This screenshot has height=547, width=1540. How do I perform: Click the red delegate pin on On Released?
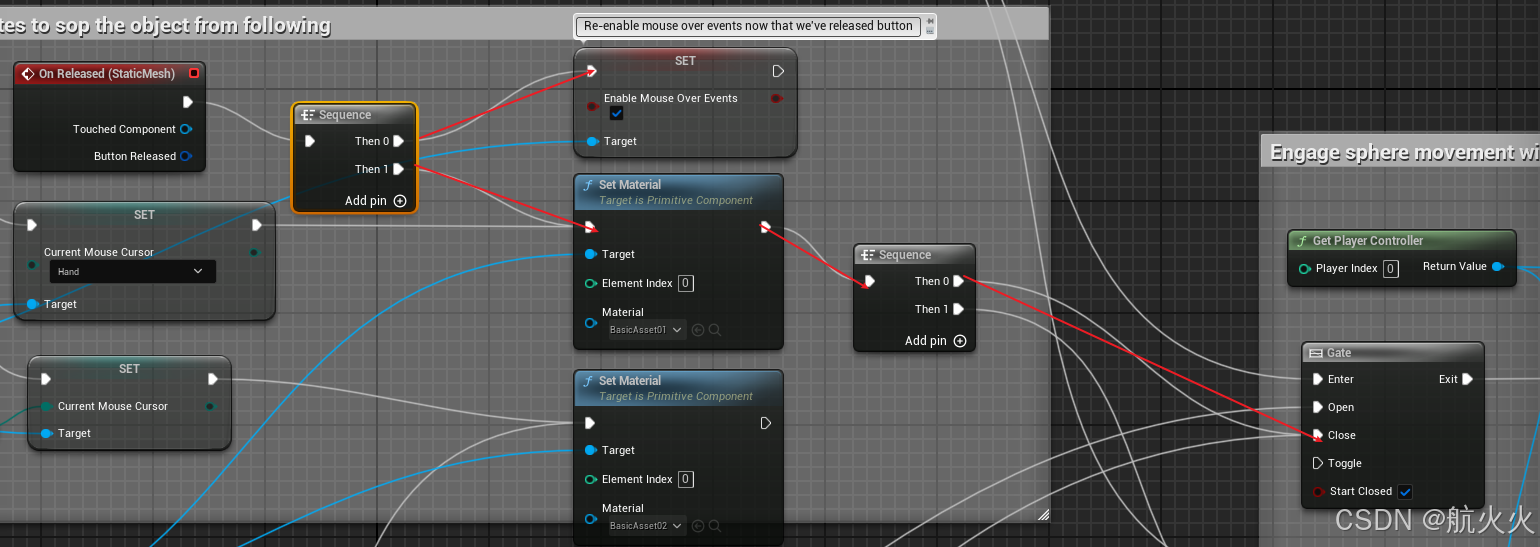coord(194,73)
